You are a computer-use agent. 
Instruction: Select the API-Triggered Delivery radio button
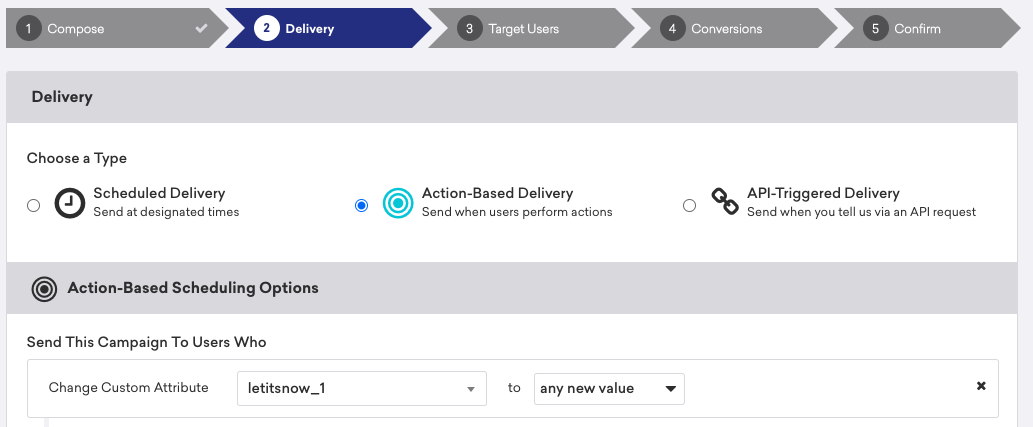click(x=689, y=205)
